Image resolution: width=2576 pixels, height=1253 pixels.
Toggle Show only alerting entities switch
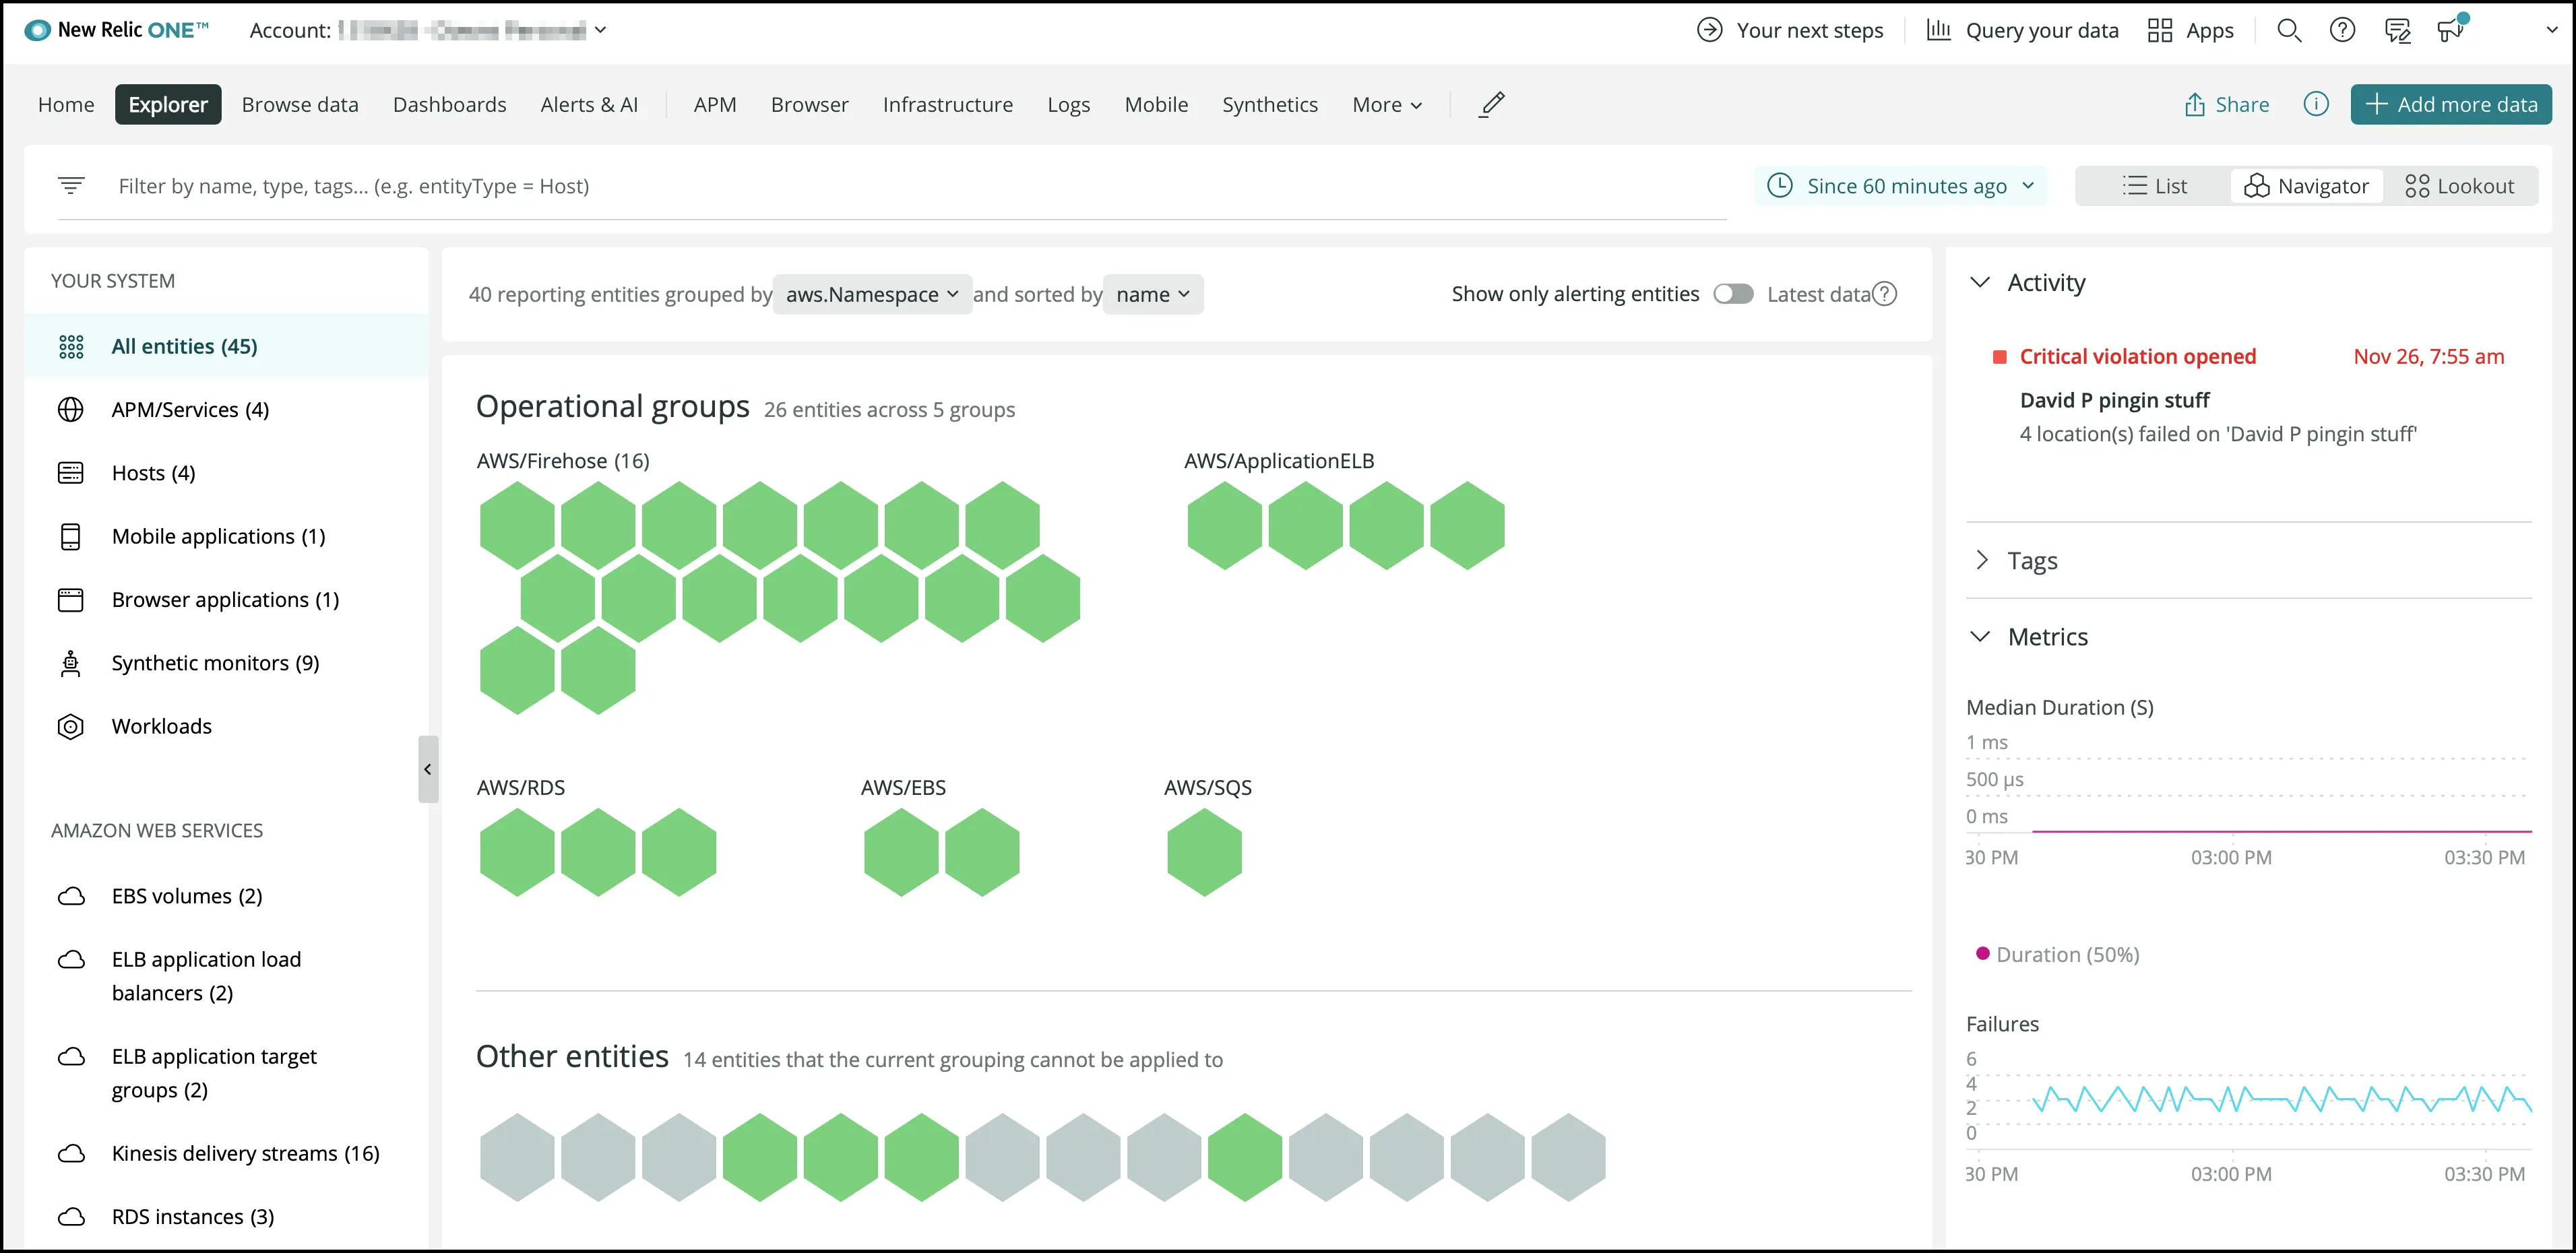tap(1733, 294)
